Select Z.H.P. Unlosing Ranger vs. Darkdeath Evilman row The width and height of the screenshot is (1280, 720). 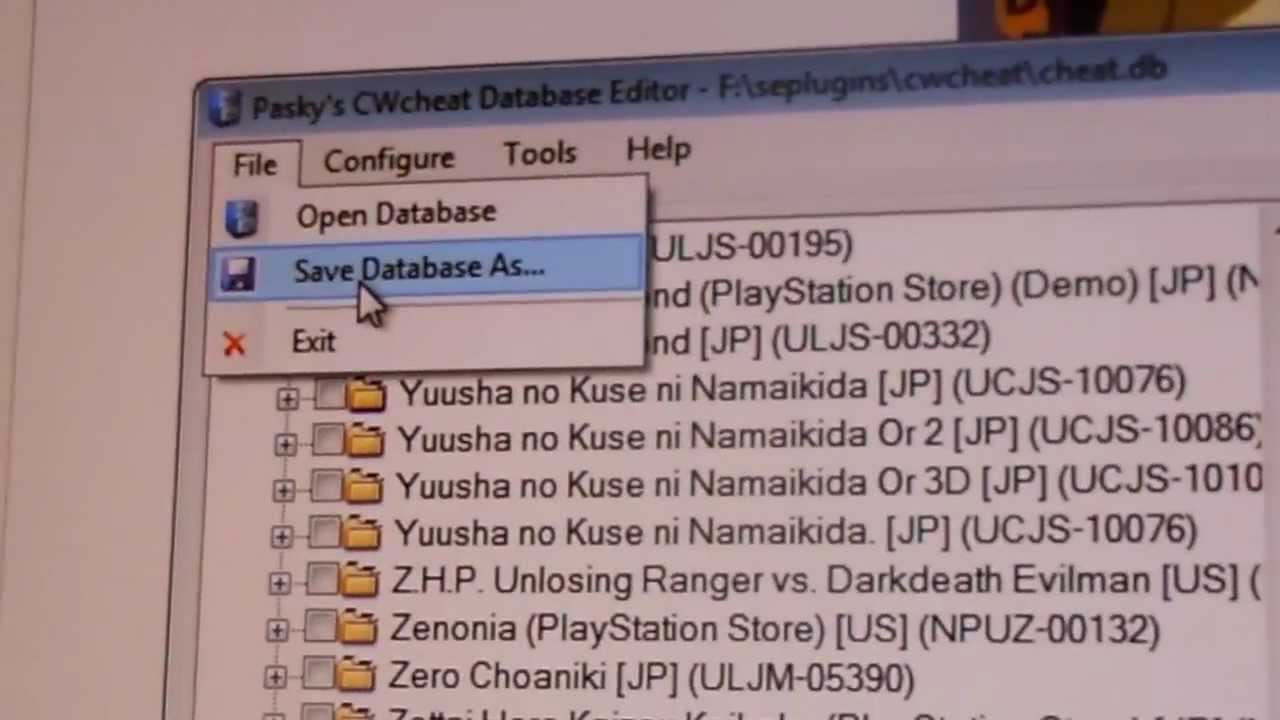(x=826, y=580)
